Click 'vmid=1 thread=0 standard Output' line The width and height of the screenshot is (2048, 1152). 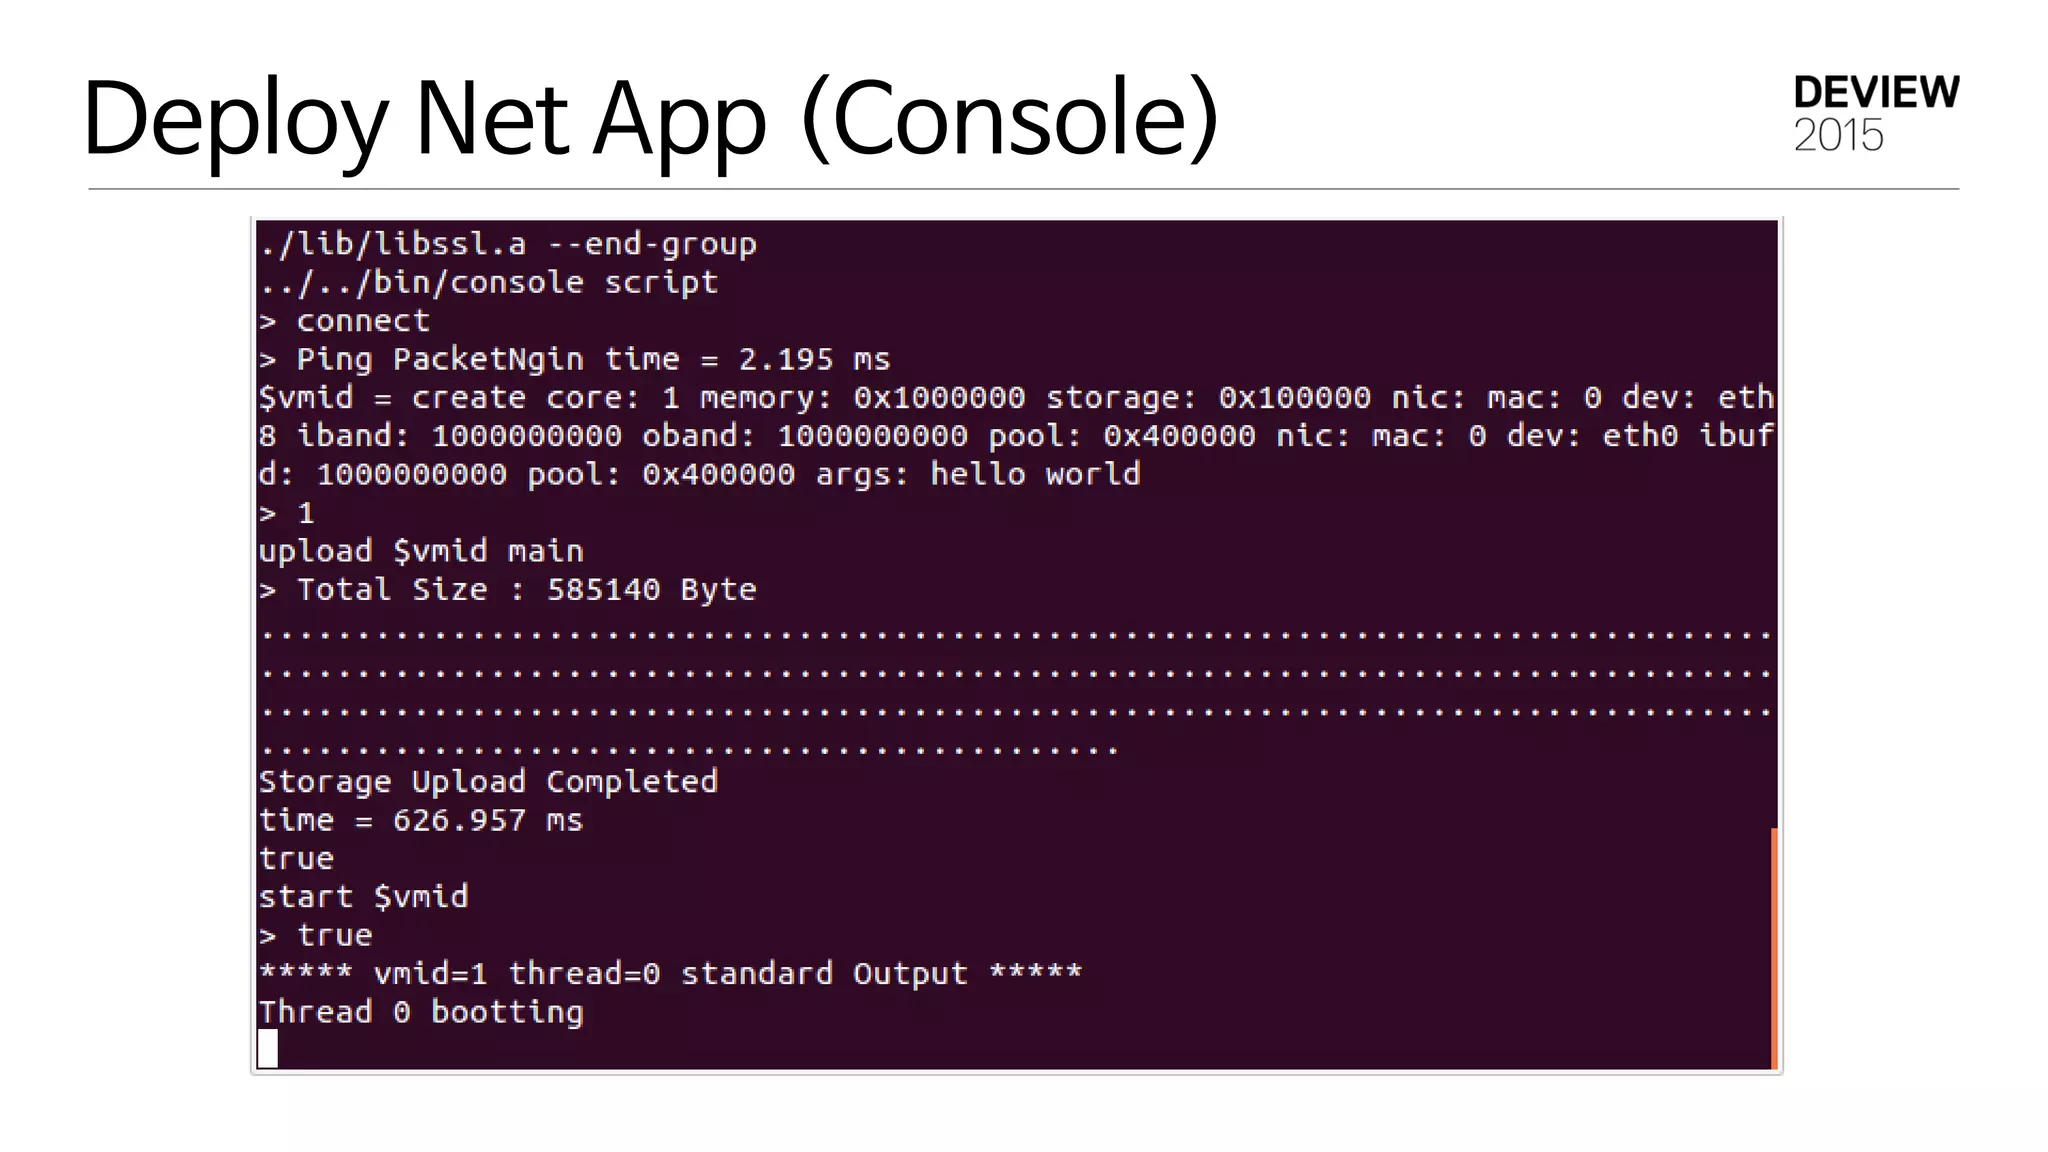pos(670,973)
